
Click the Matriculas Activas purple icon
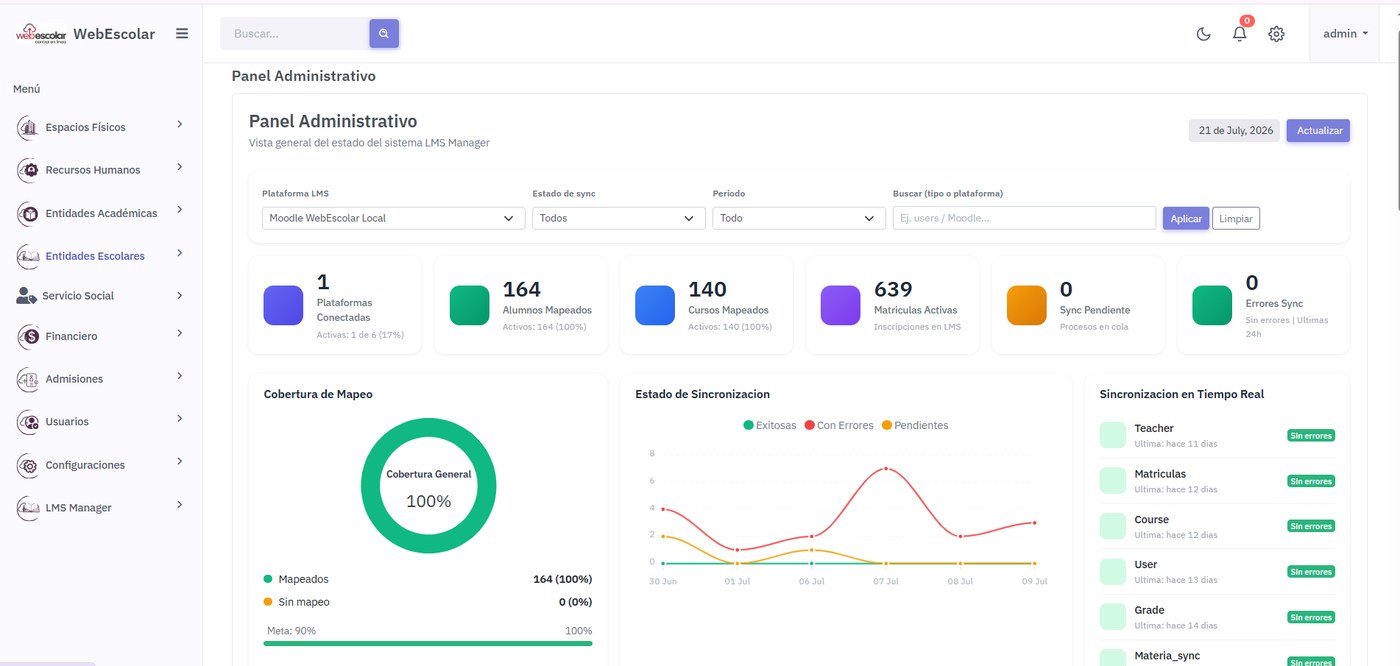tap(840, 305)
